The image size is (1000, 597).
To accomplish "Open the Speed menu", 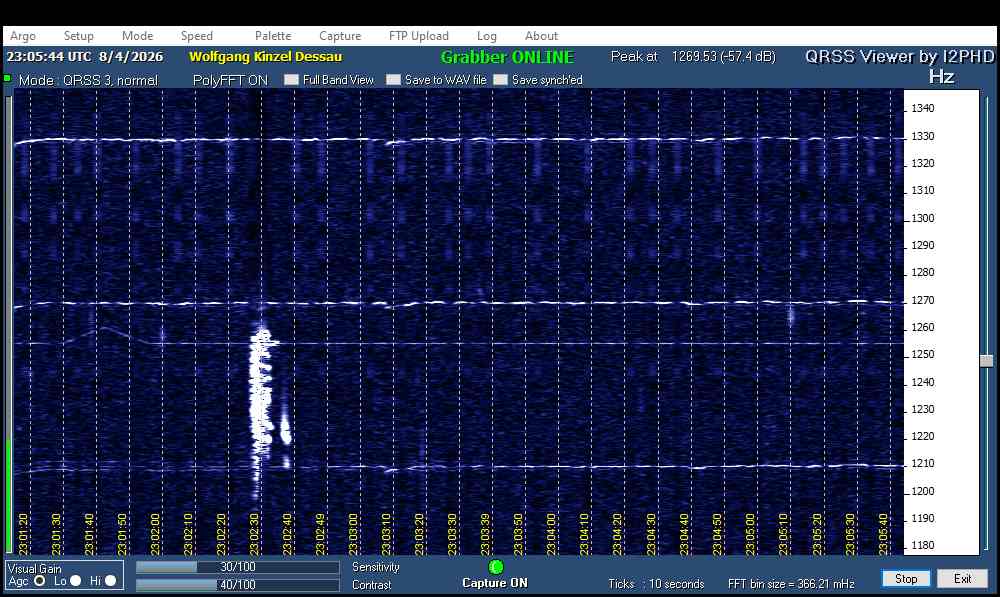I will tap(196, 36).
